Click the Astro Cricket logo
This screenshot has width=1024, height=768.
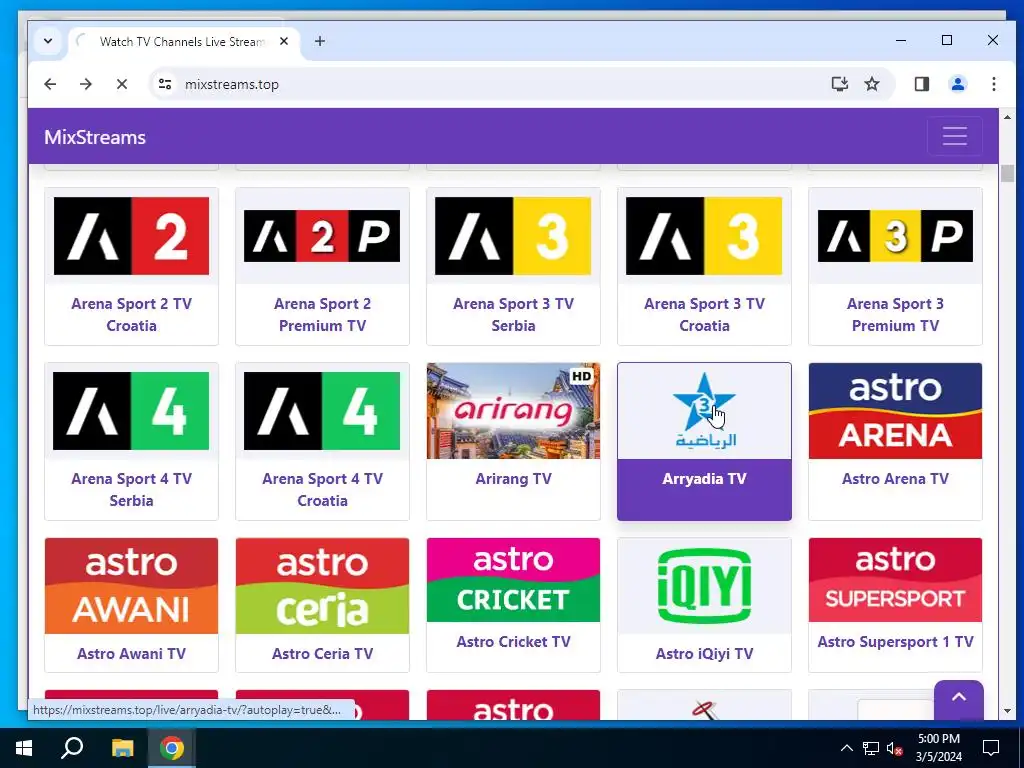[513, 580]
